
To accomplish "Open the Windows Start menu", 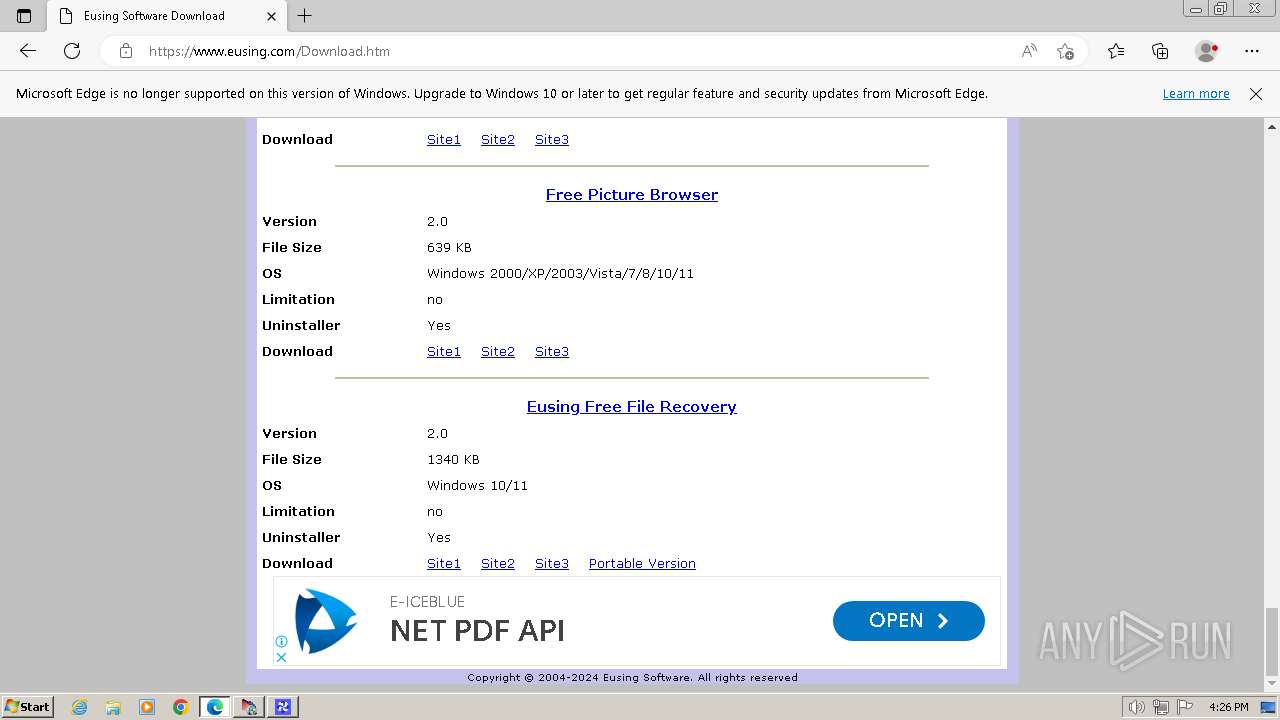I will pos(27,707).
